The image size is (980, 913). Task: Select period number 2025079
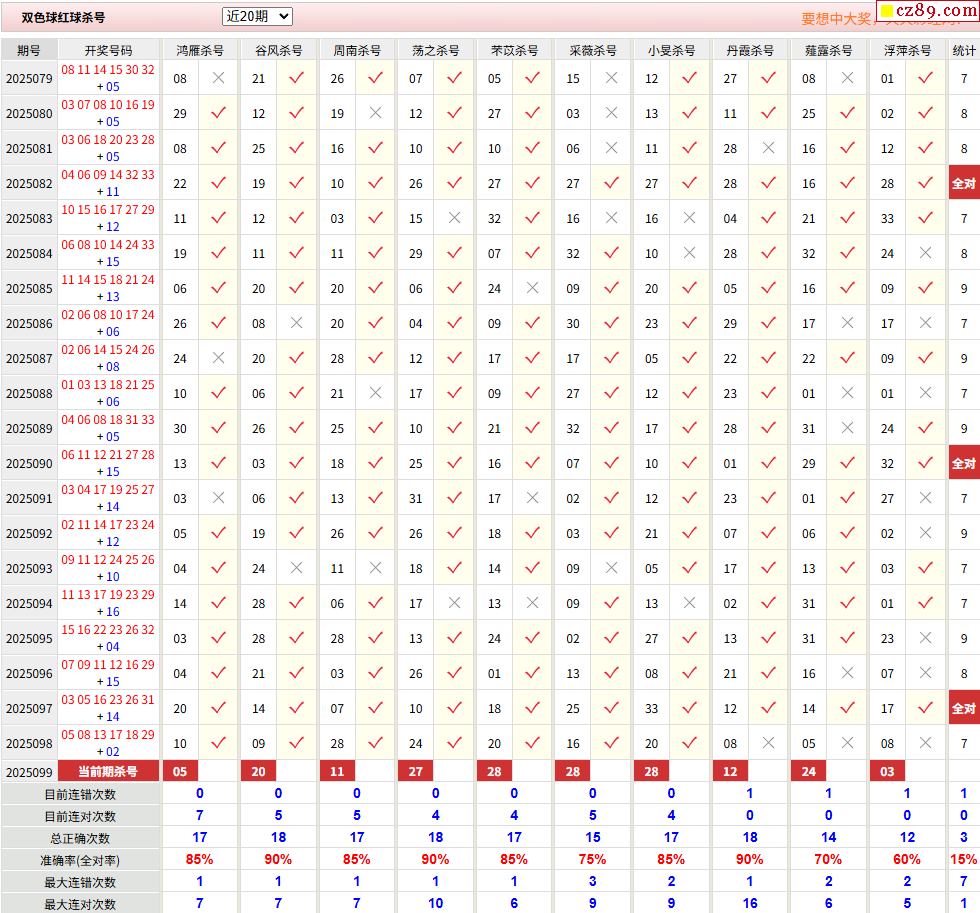pyautogui.click(x=29, y=79)
